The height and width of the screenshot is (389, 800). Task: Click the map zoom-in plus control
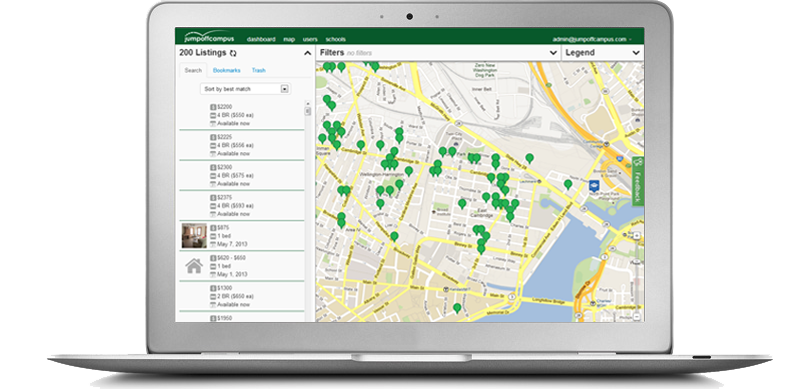click(637, 236)
